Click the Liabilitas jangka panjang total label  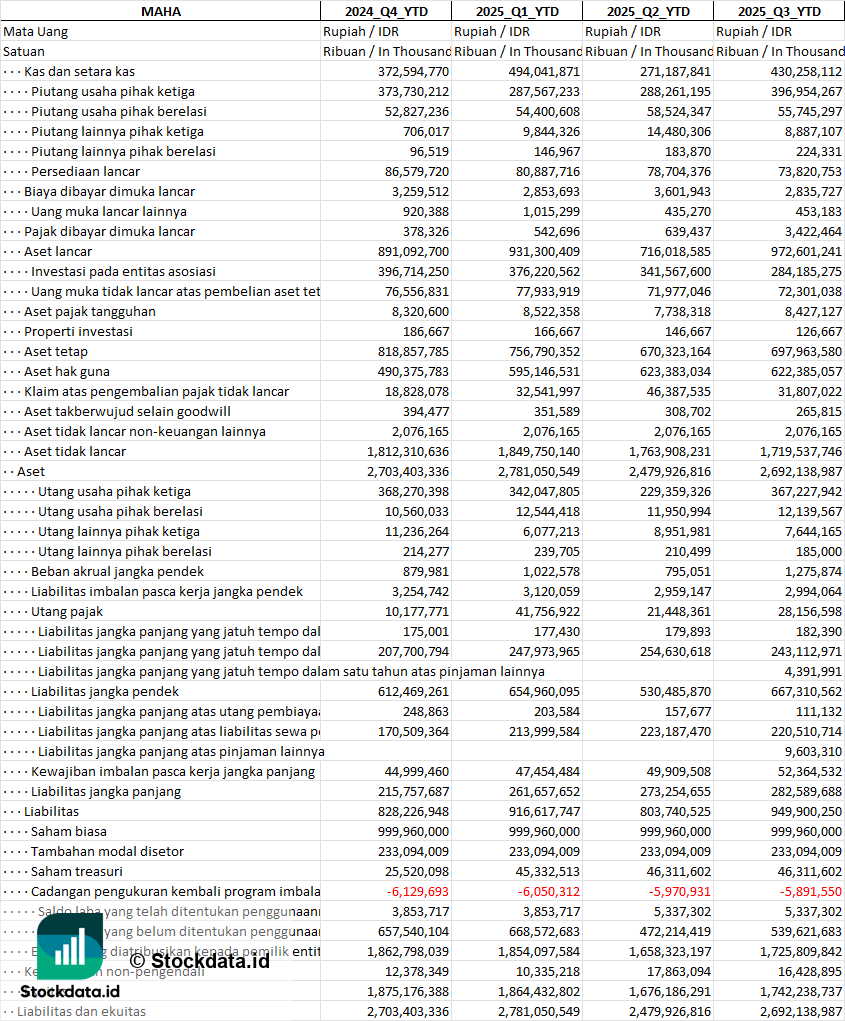(x=106, y=792)
